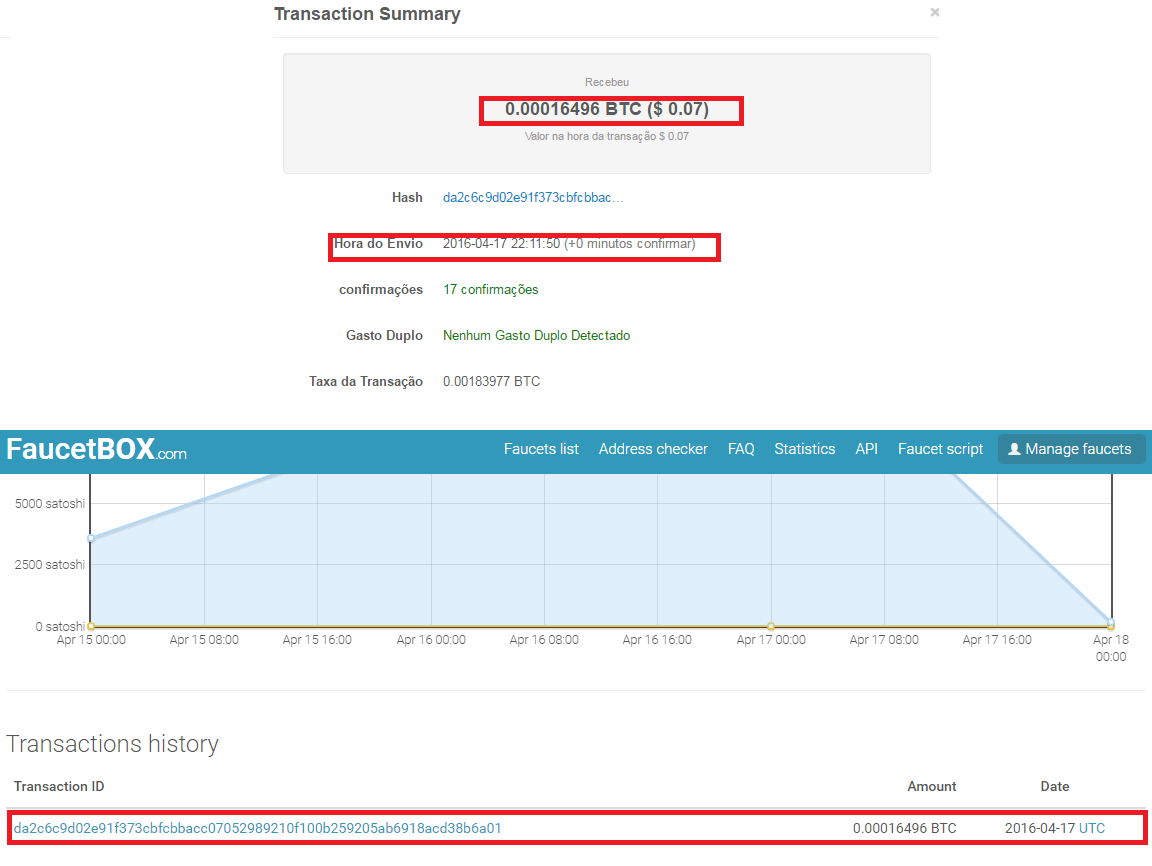Viewport: 1152px width, 866px height.
Task: View the Statistics page
Action: click(804, 449)
